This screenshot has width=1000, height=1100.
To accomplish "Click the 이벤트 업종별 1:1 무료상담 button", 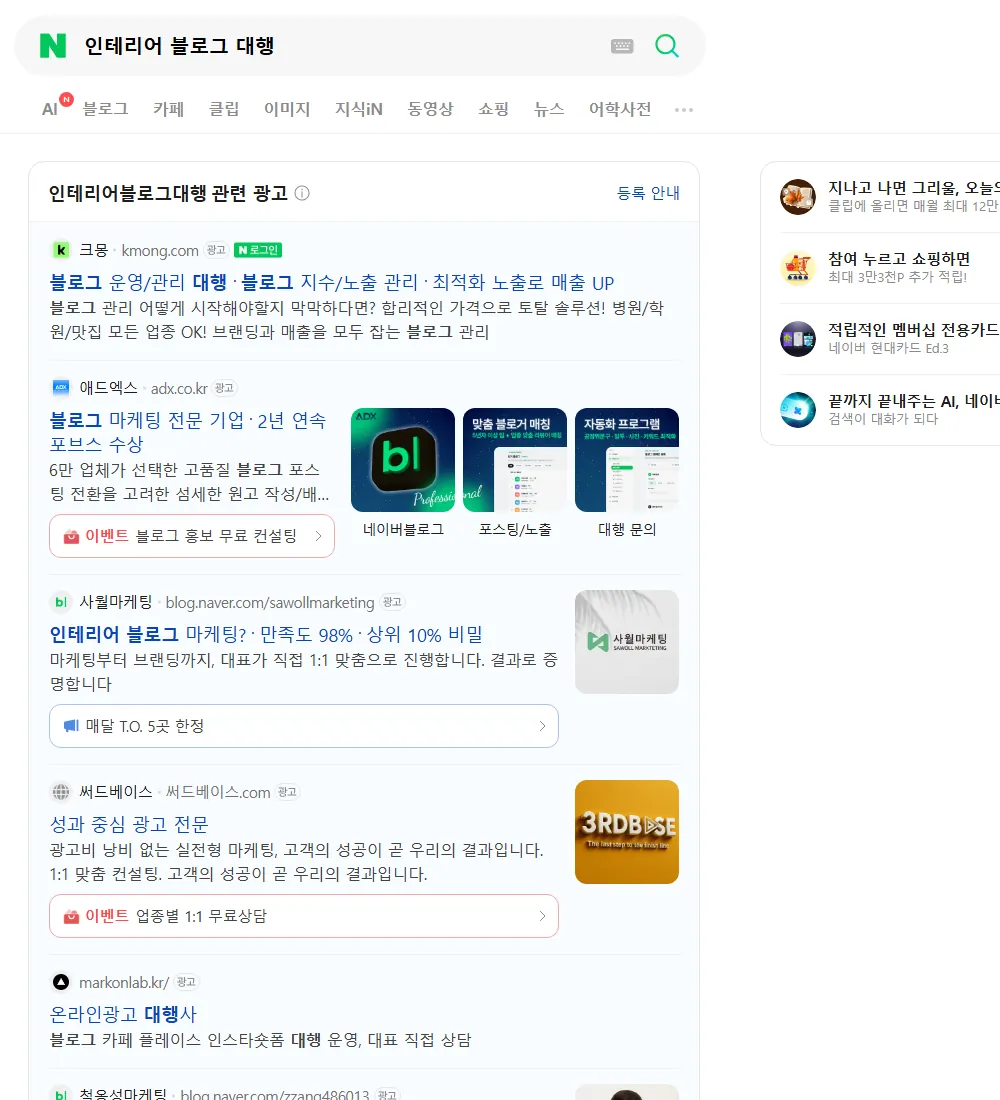I will tap(304, 916).
